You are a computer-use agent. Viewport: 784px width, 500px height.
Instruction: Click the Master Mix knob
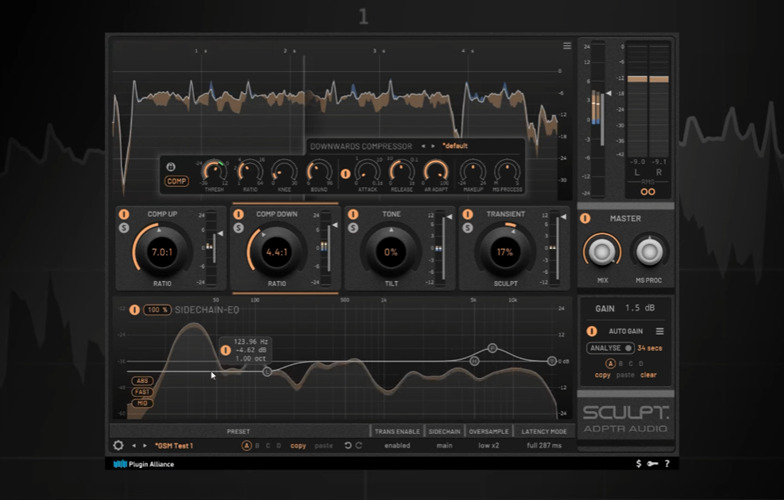602,250
